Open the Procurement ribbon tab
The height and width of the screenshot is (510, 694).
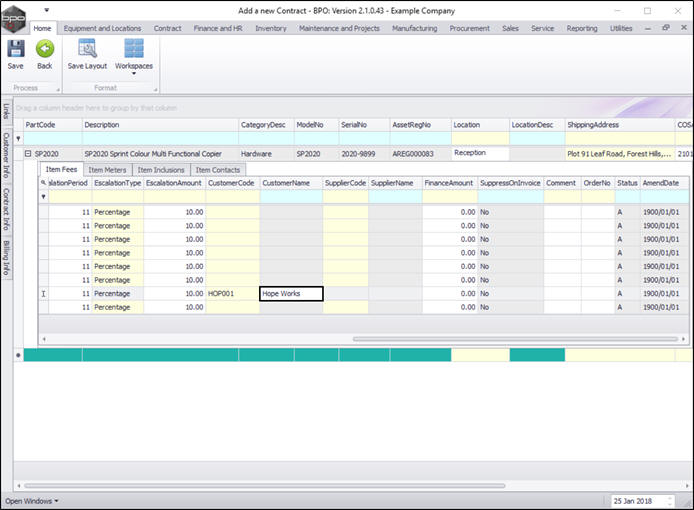(x=470, y=28)
